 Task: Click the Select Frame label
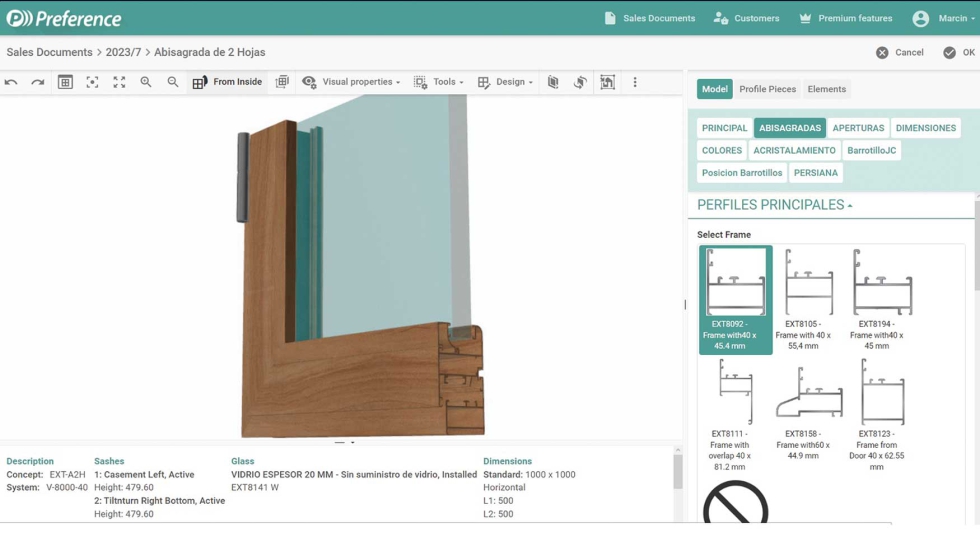(x=724, y=235)
